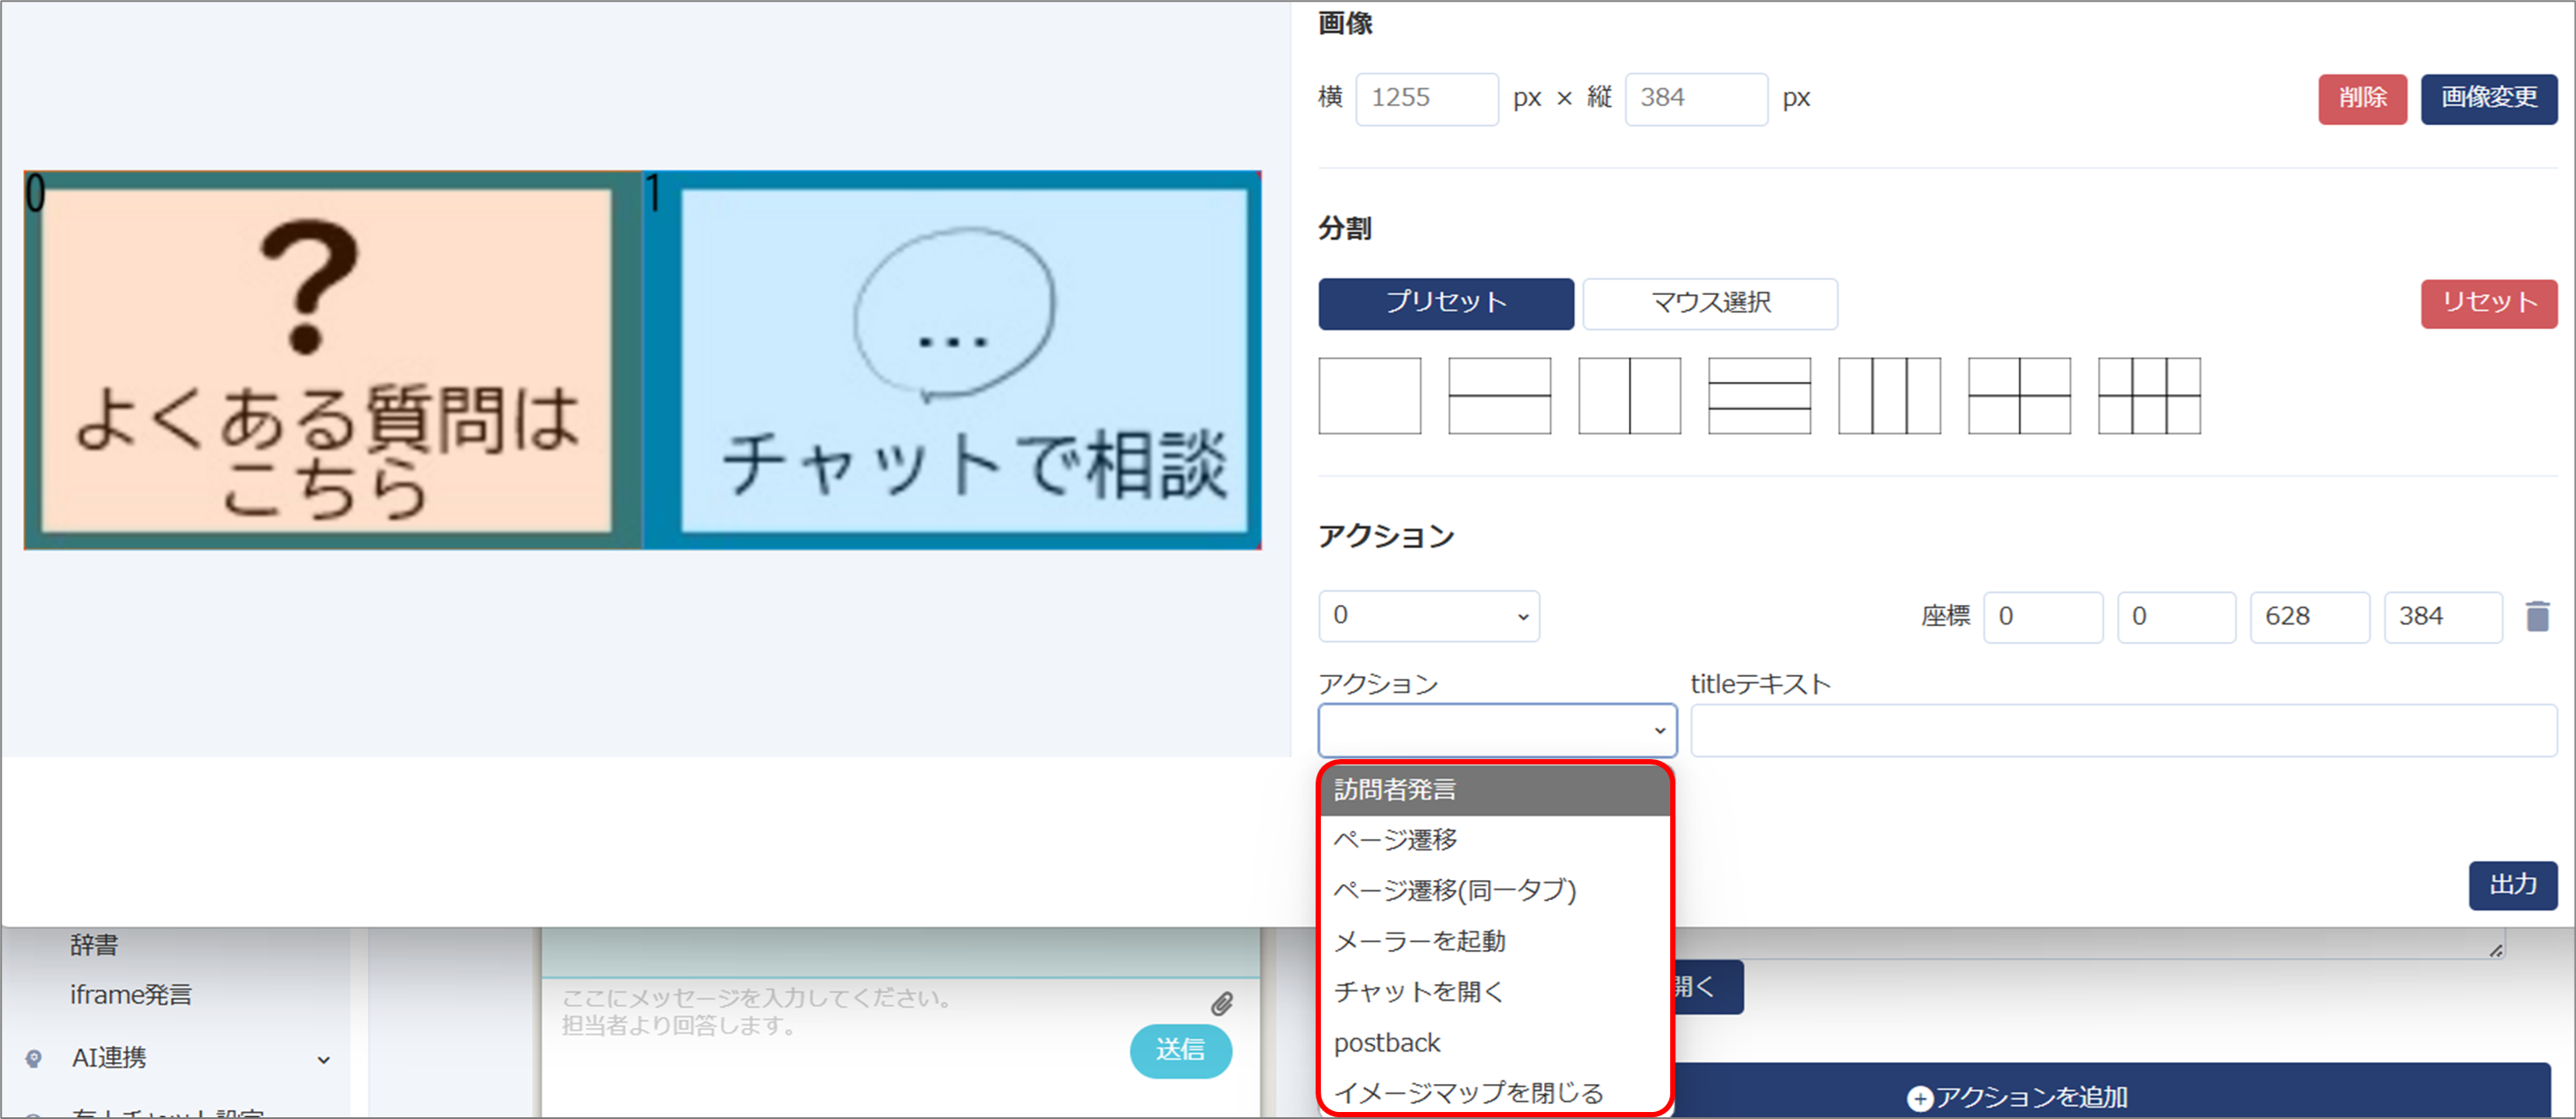
Task: Expand the AI連携 sidebar section
Action: [x=323, y=1059]
